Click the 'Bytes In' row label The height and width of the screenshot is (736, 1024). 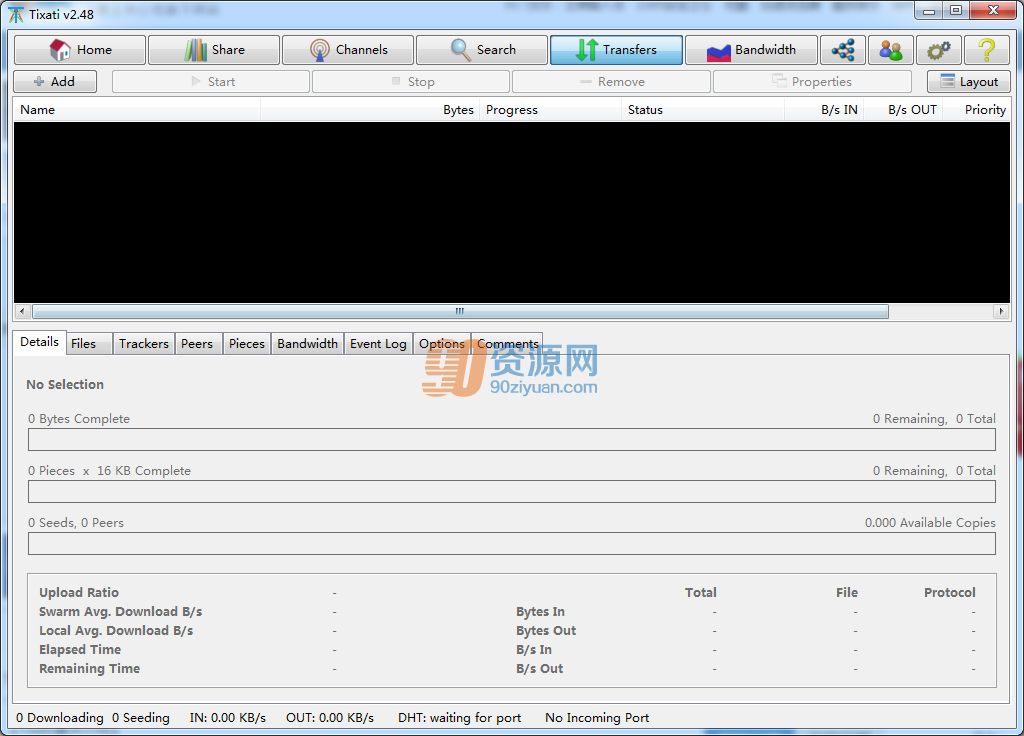click(x=541, y=612)
